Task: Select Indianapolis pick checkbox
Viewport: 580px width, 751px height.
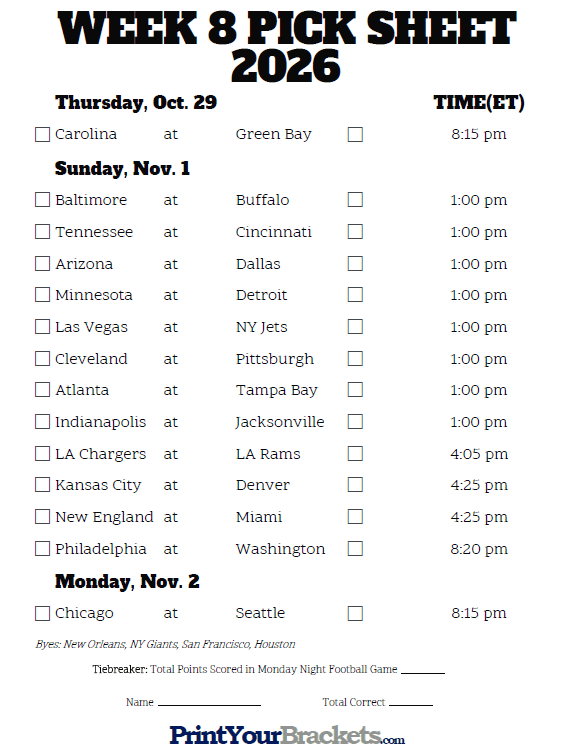Action: [43, 422]
